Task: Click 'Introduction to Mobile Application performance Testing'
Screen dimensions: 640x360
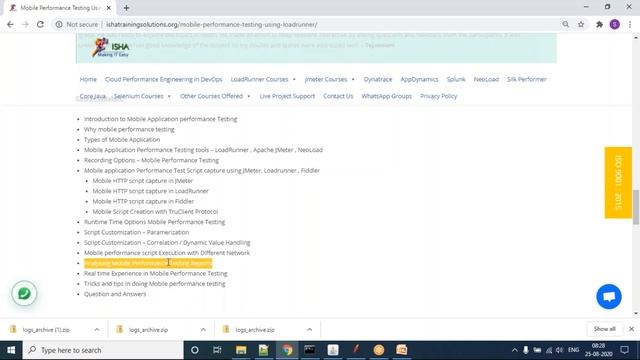Action: point(160,119)
